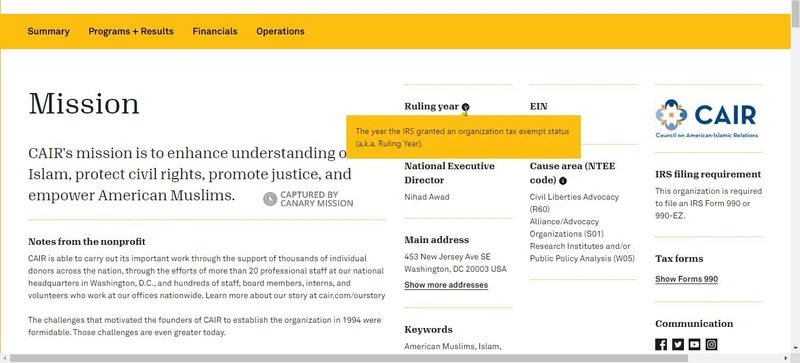Click 453 New Jersey Ave SE address
The image size is (800, 363).
(447, 257)
